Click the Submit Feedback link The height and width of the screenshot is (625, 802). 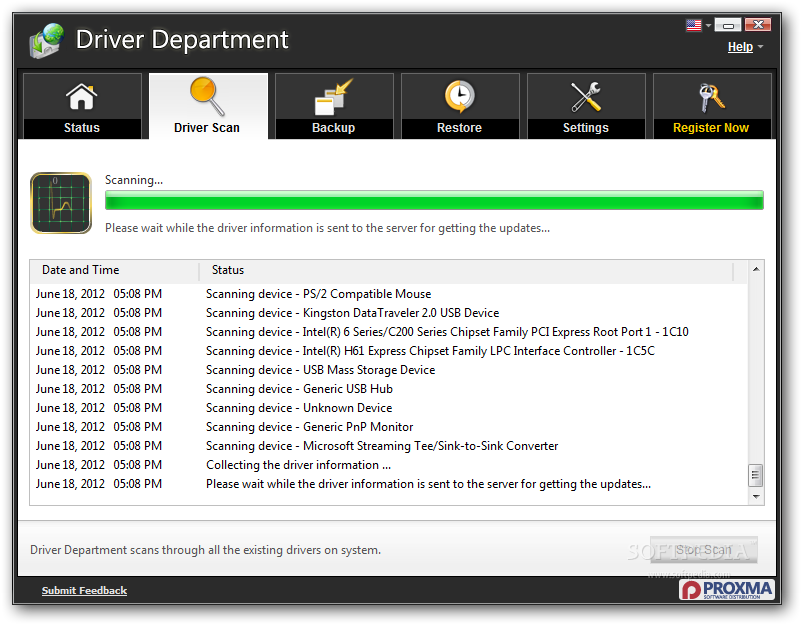(x=84, y=590)
